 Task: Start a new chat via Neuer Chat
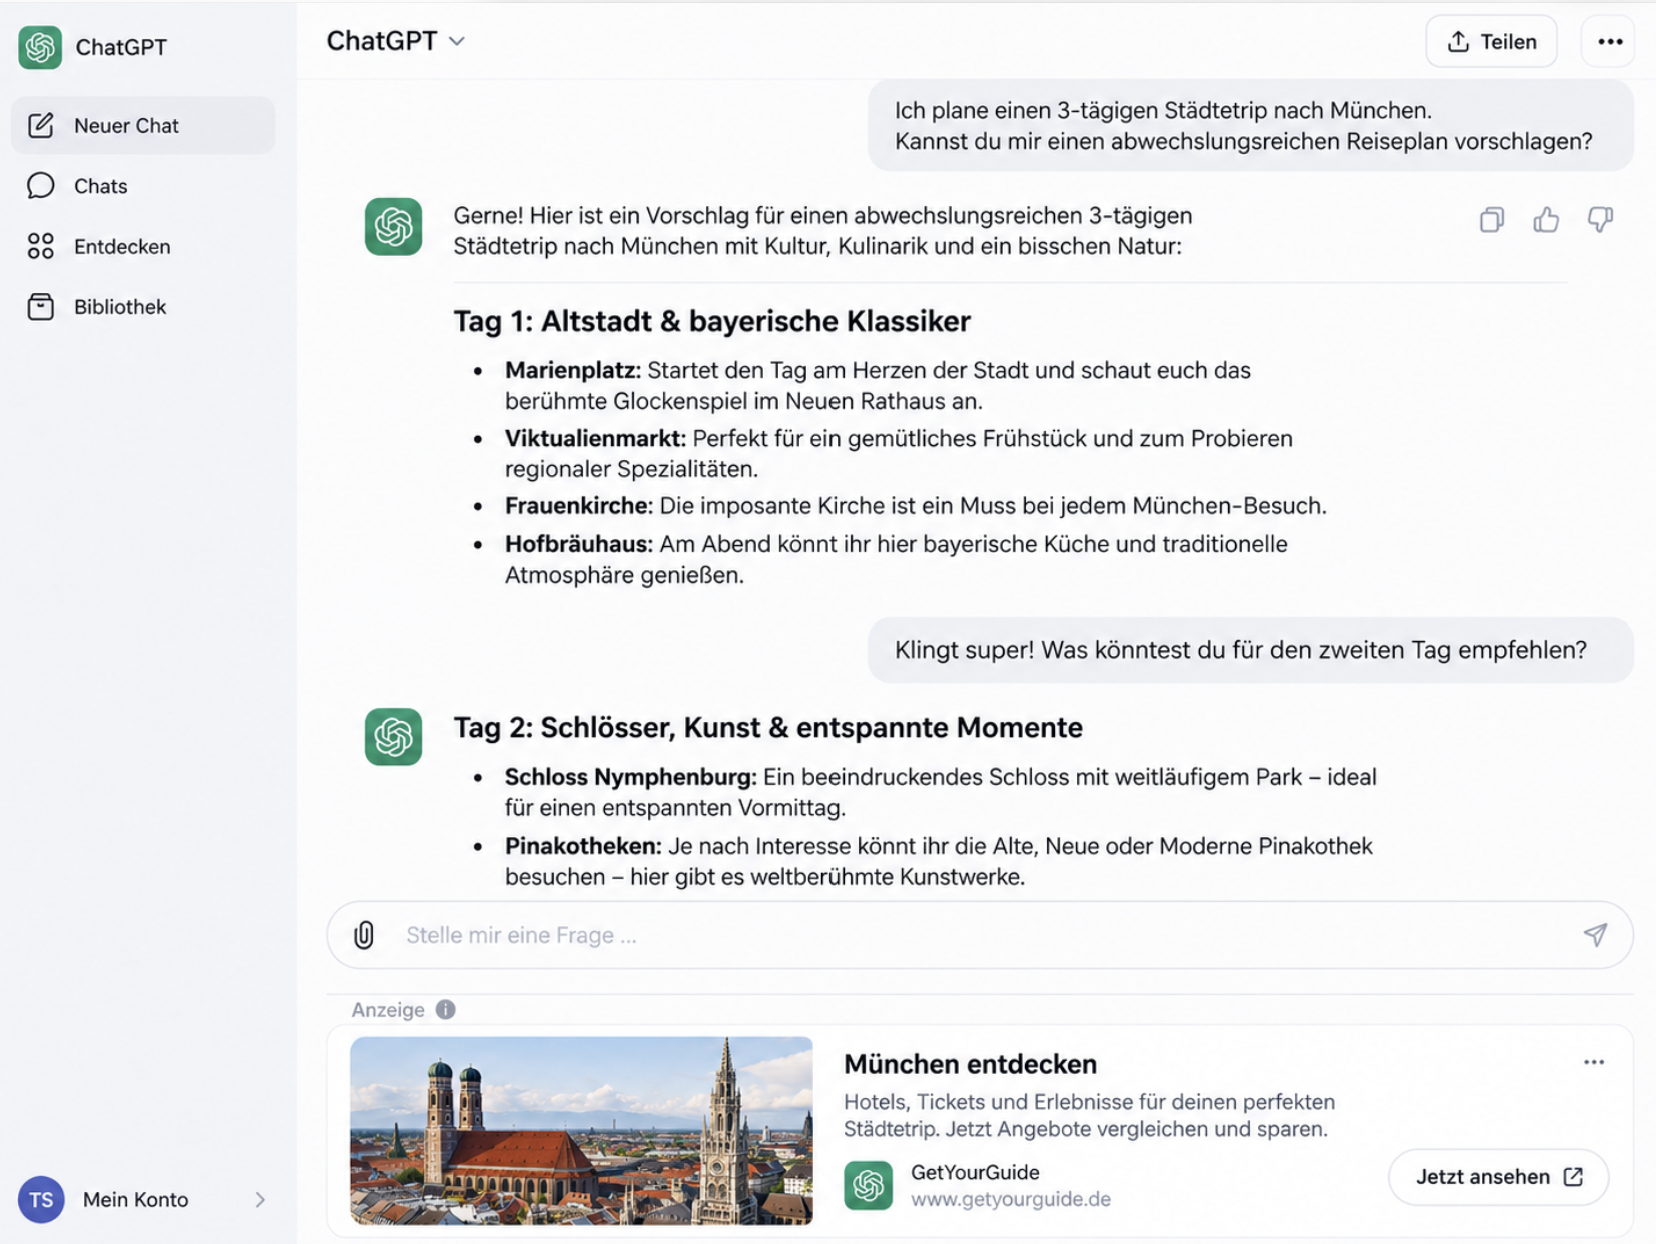click(143, 125)
